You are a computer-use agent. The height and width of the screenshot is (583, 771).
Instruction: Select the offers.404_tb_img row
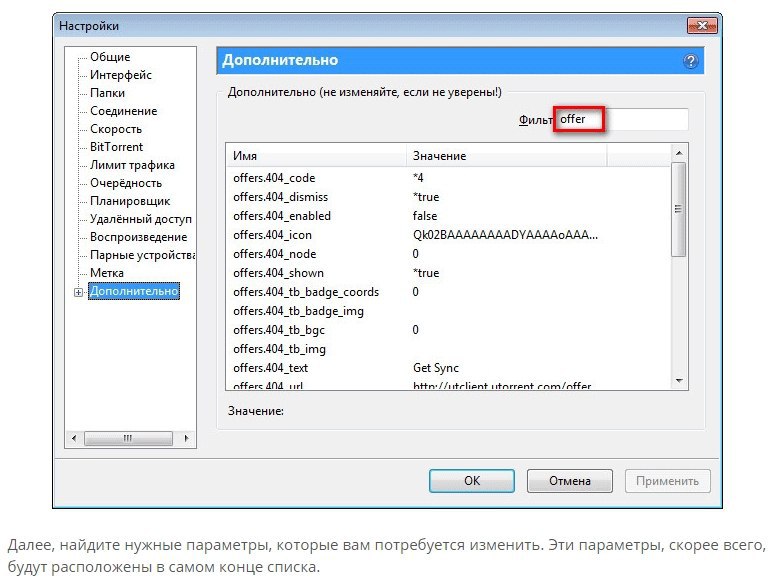tap(448, 349)
